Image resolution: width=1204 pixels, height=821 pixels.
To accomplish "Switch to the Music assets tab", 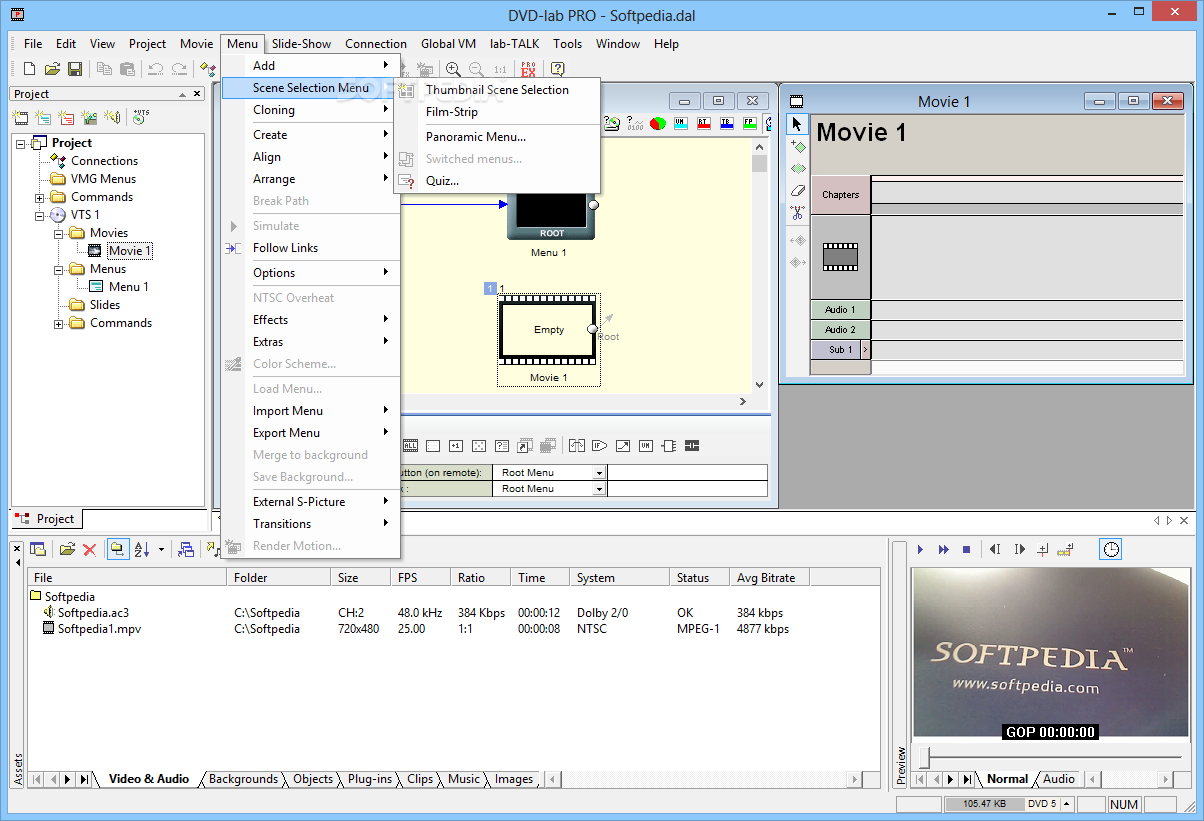I will [x=463, y=779].
